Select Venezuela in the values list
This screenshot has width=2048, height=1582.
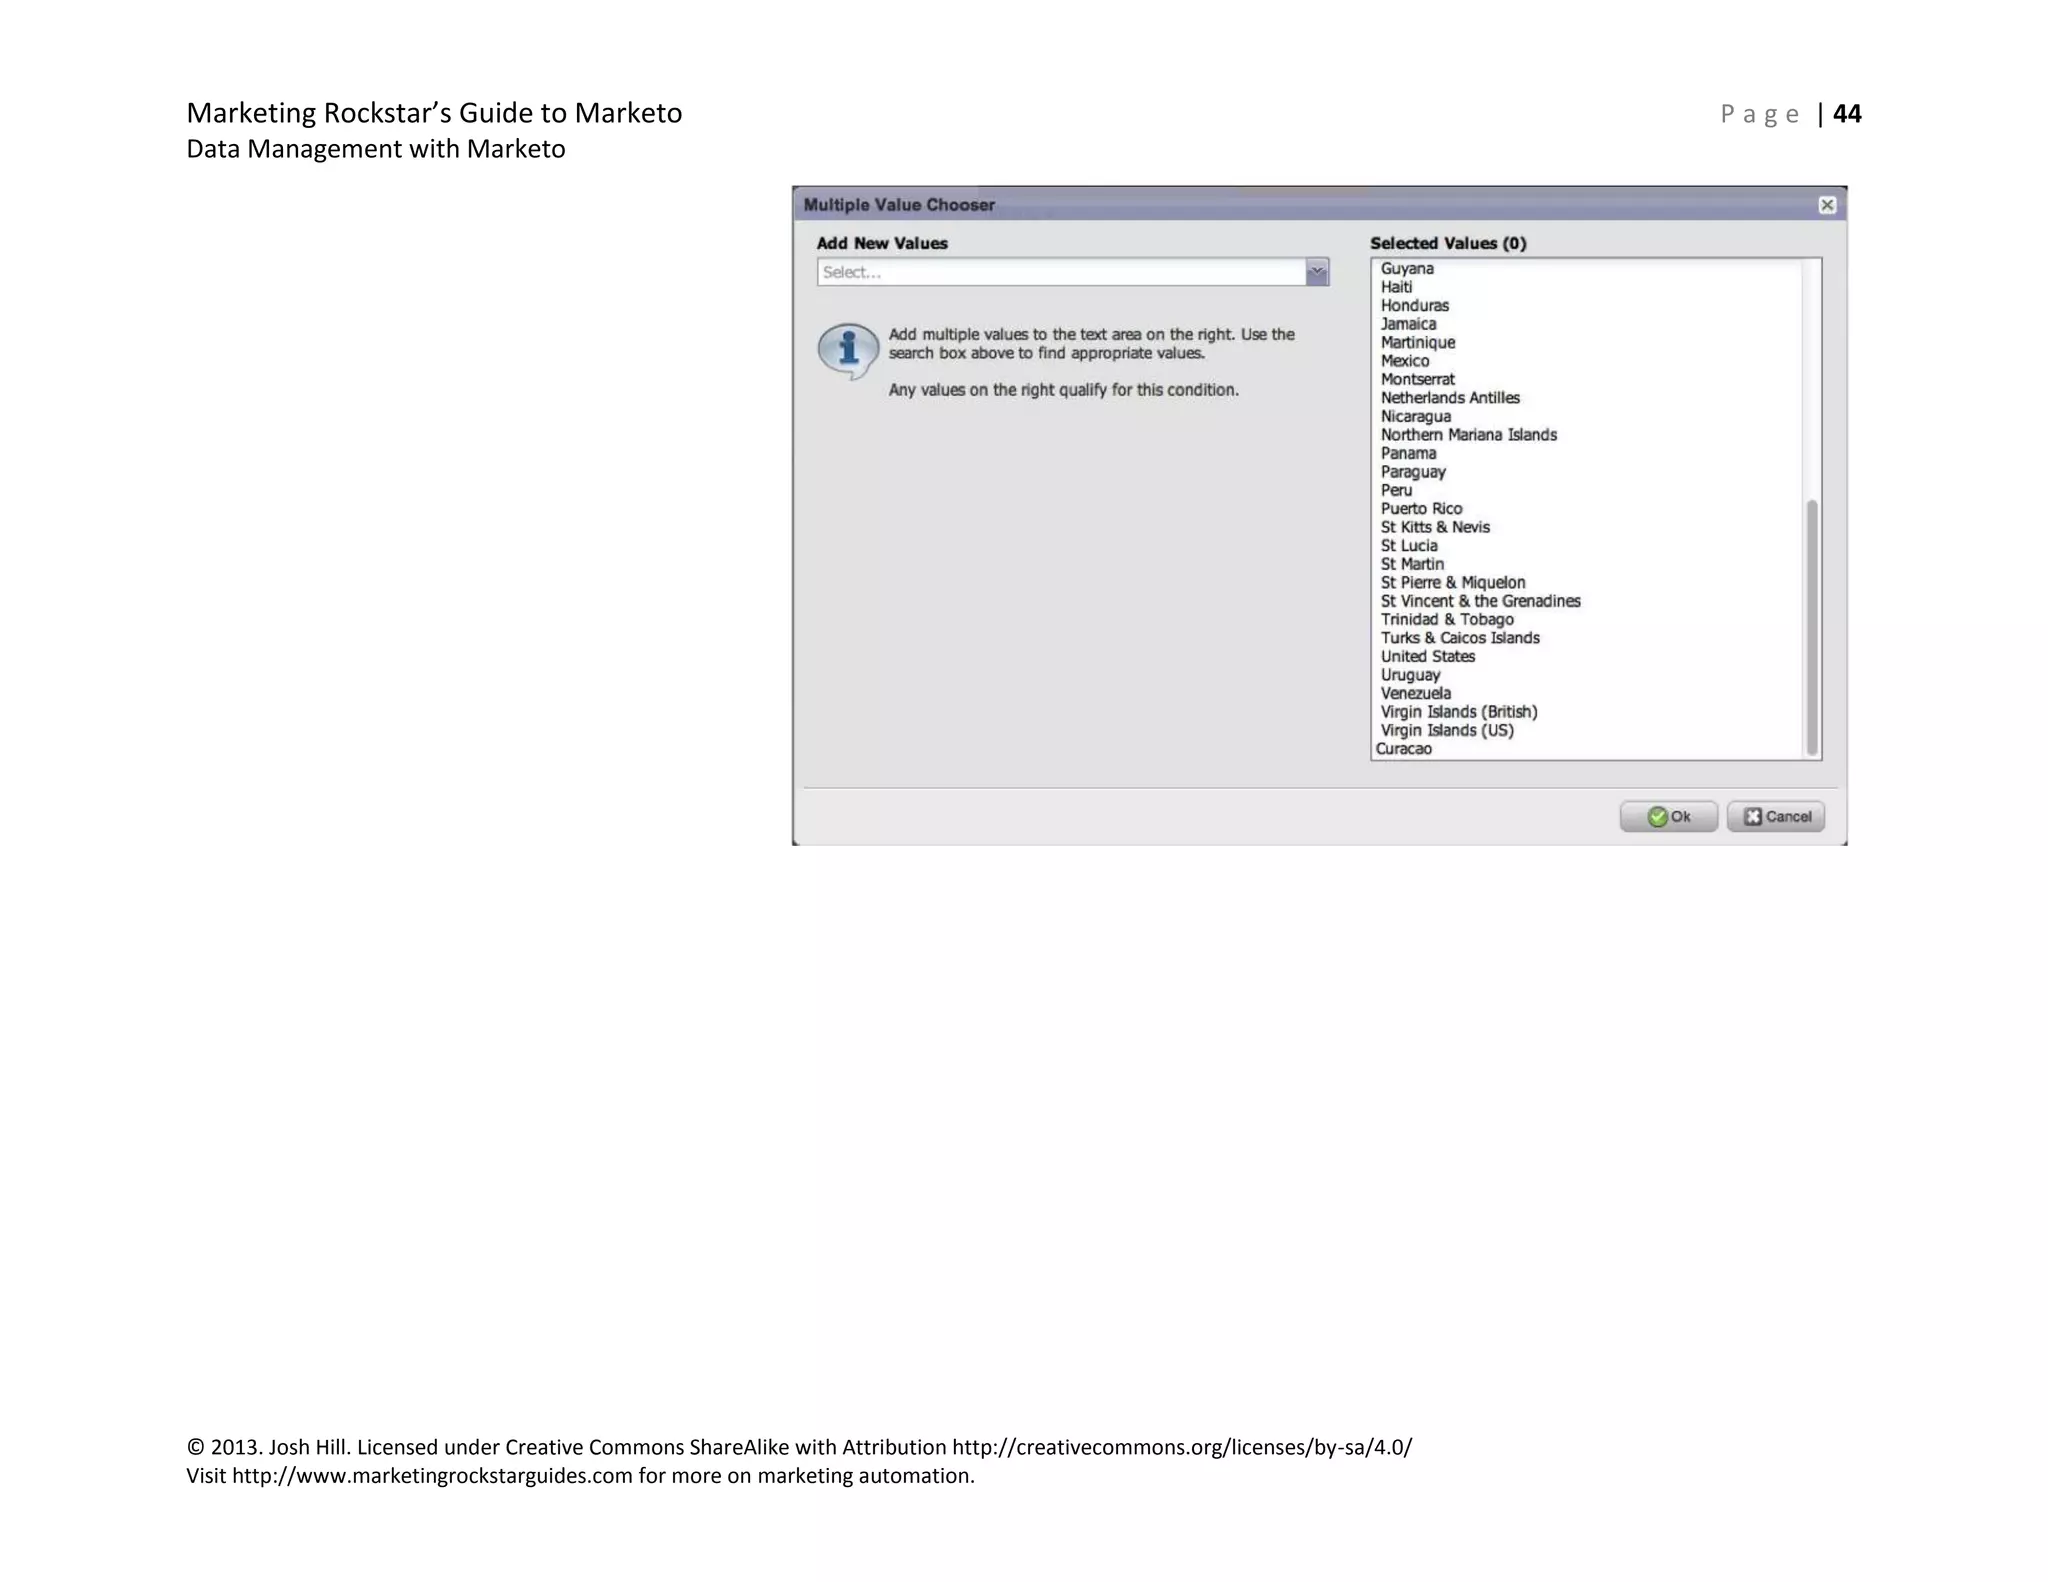click(1415, 693)
